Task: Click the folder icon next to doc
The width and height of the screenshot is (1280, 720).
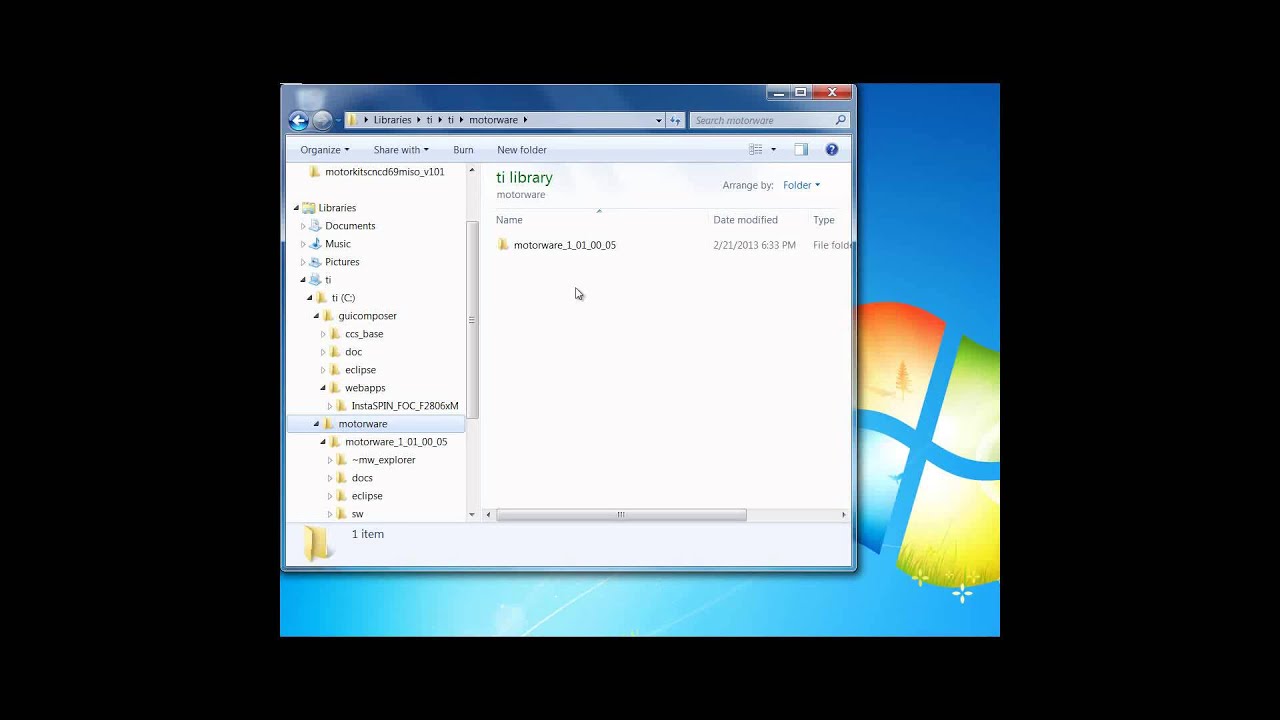Action: pos(336,352)
